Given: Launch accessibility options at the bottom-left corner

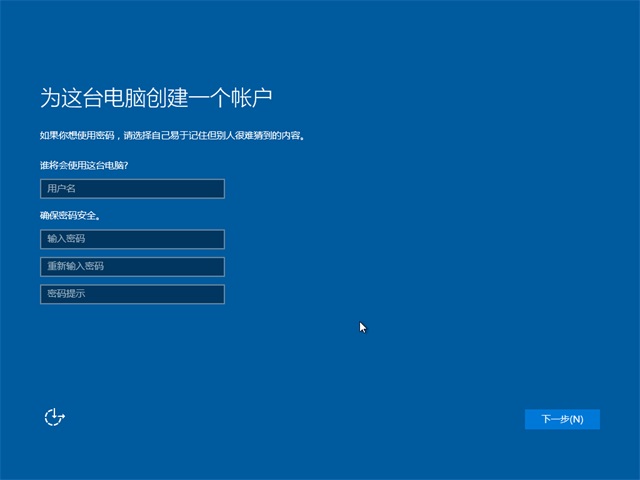Looking at the screenshot, I should click(54, 417).
